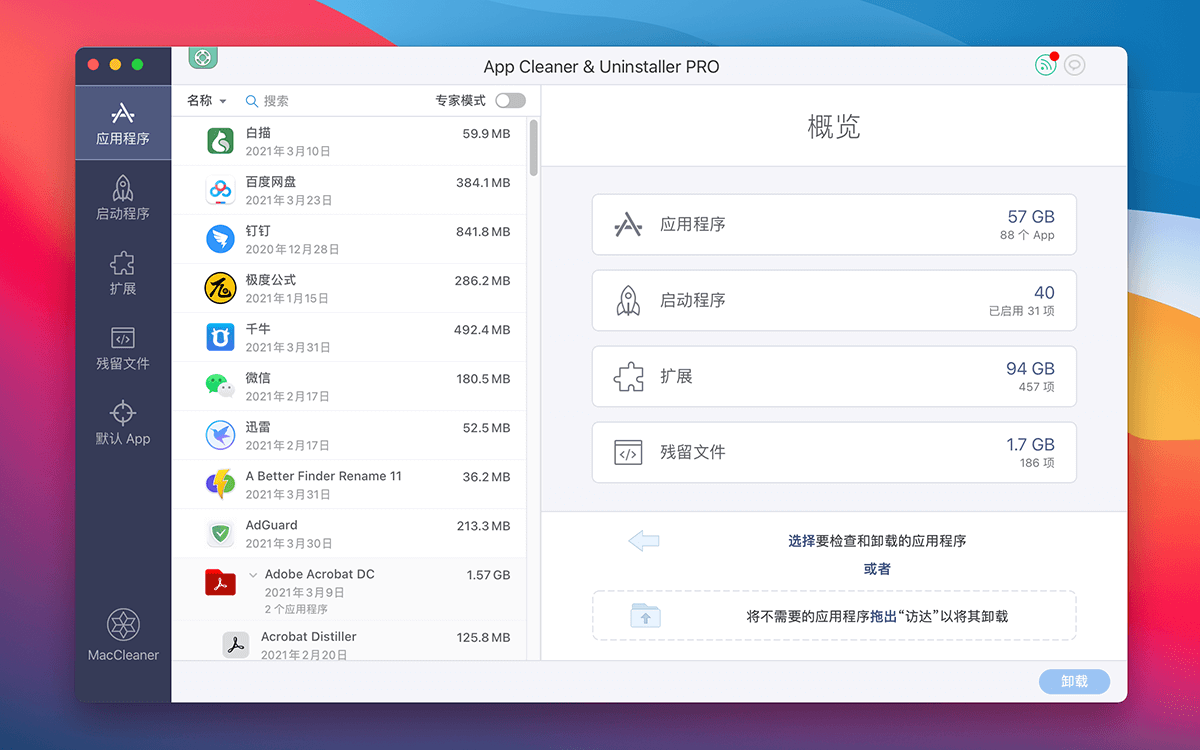Viewport: 1200px width, 750px height.
Task: Select the 钉钉 app icon
Action: click(x=220, y=239)
